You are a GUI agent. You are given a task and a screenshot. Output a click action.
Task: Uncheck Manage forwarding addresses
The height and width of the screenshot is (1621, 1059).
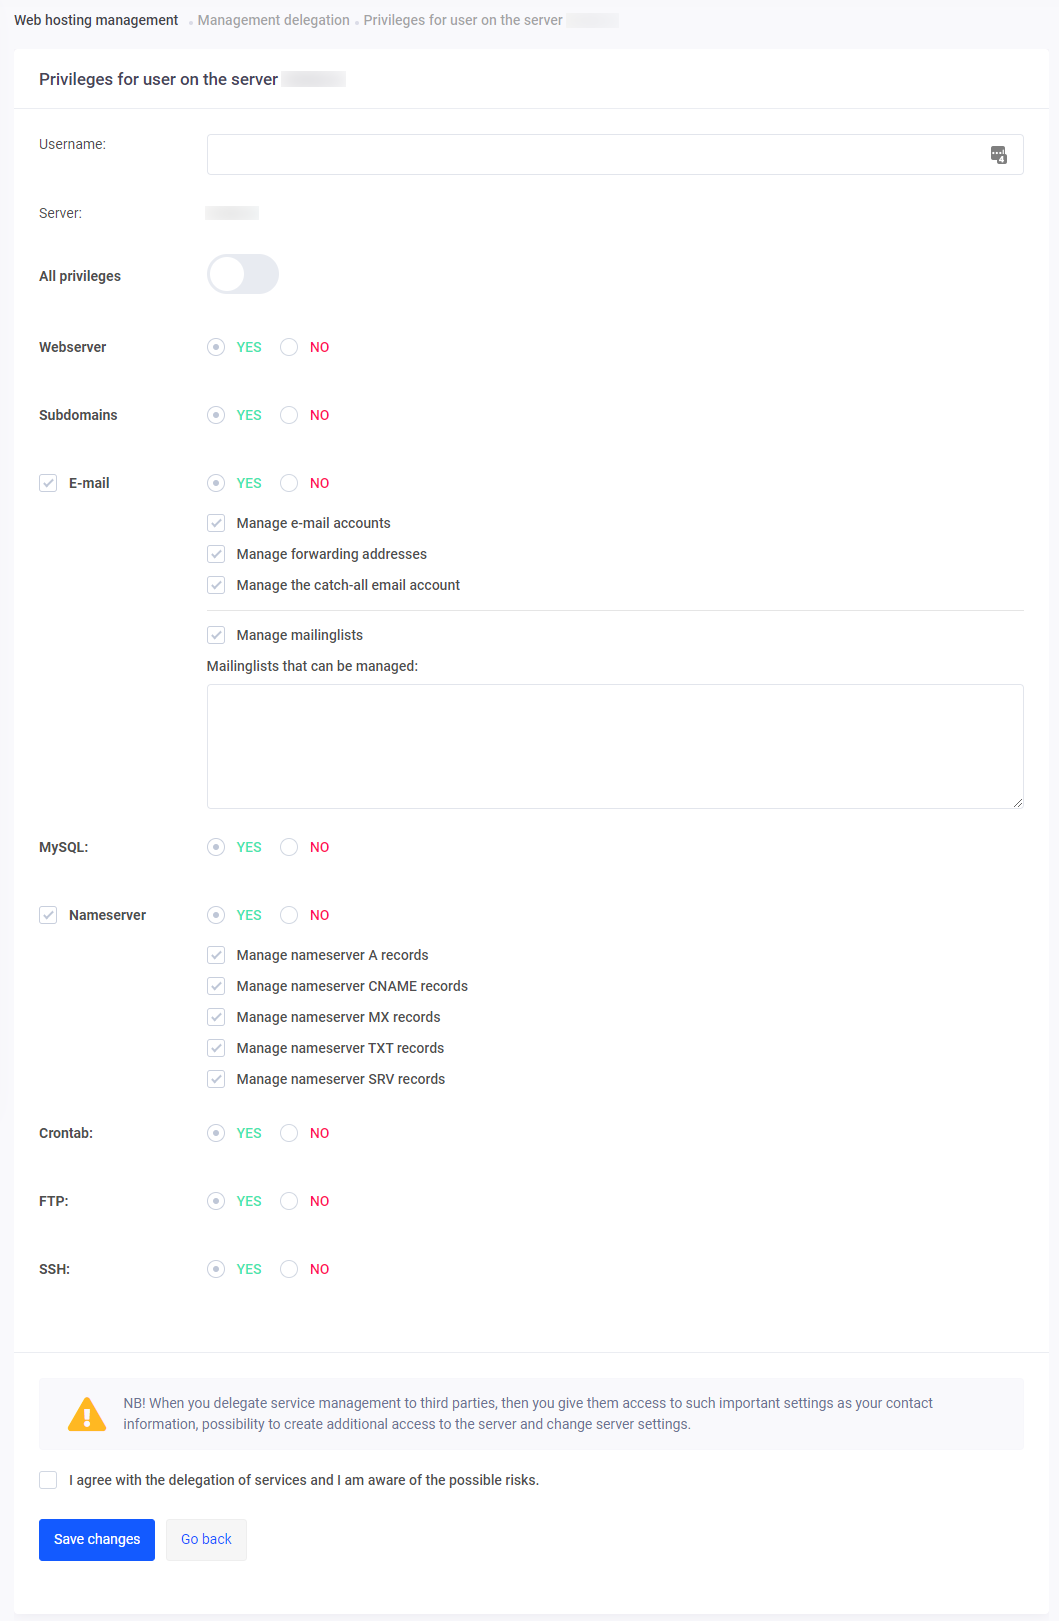pos(216,554)
